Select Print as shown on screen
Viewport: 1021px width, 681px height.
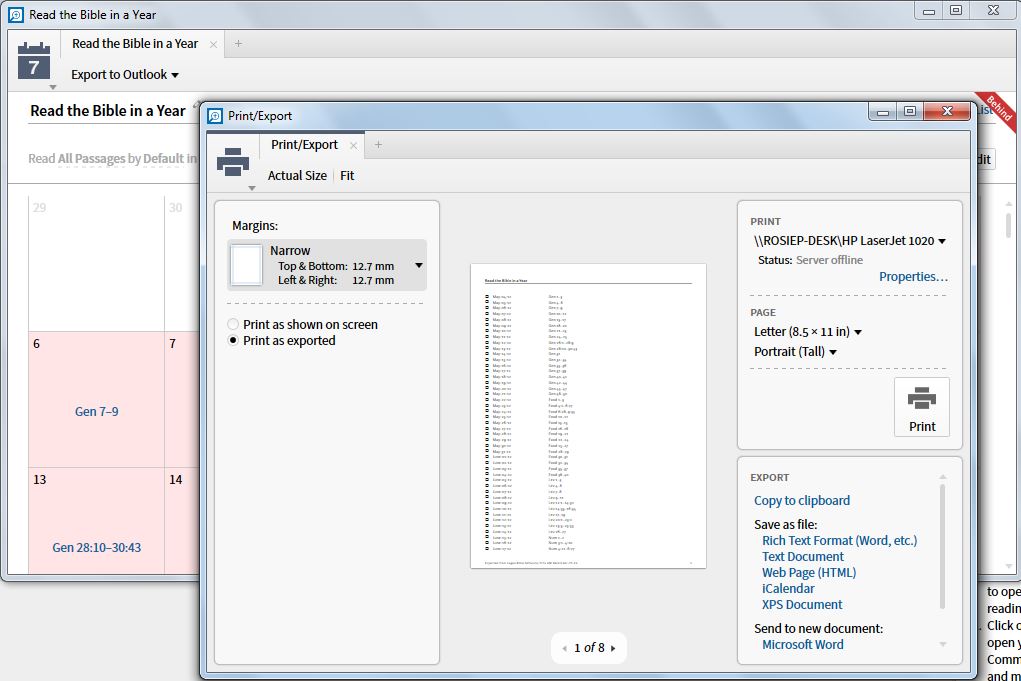pos(303,324)
